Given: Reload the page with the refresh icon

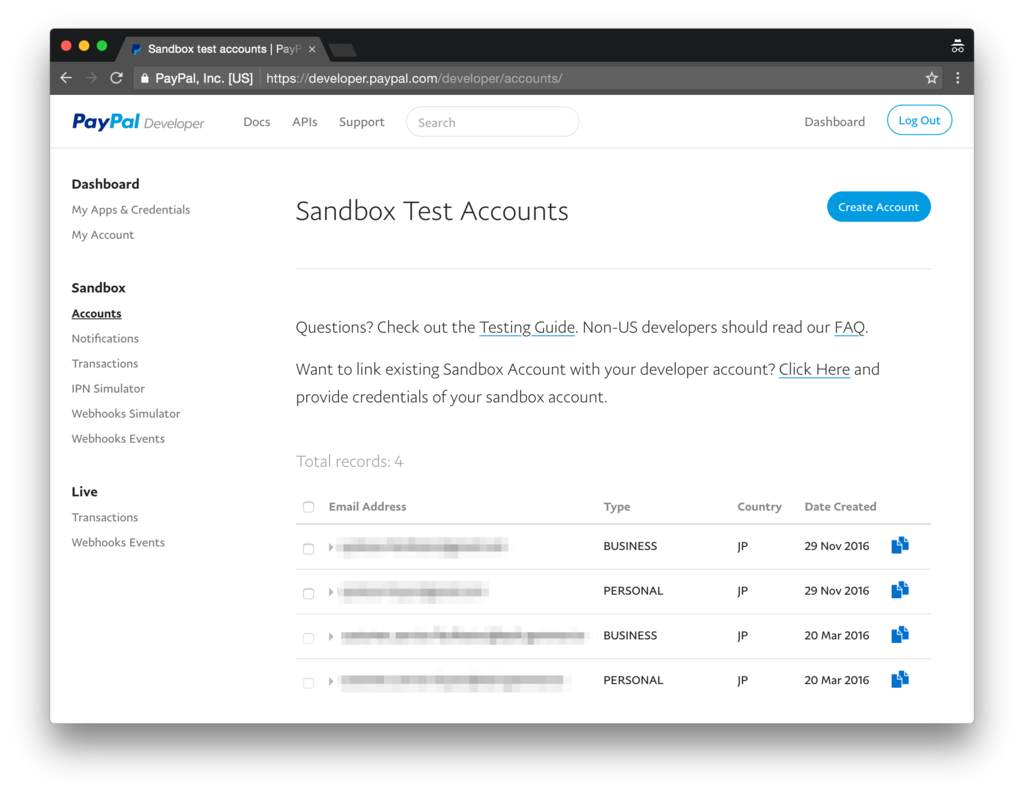Looking at the screenshot, I should point(116,78).
